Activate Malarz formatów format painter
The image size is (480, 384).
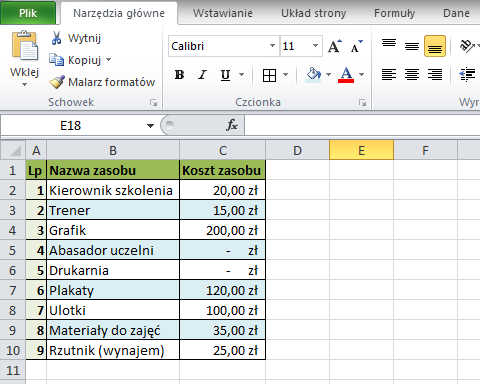pyautogui.click(x=102, y=82)
